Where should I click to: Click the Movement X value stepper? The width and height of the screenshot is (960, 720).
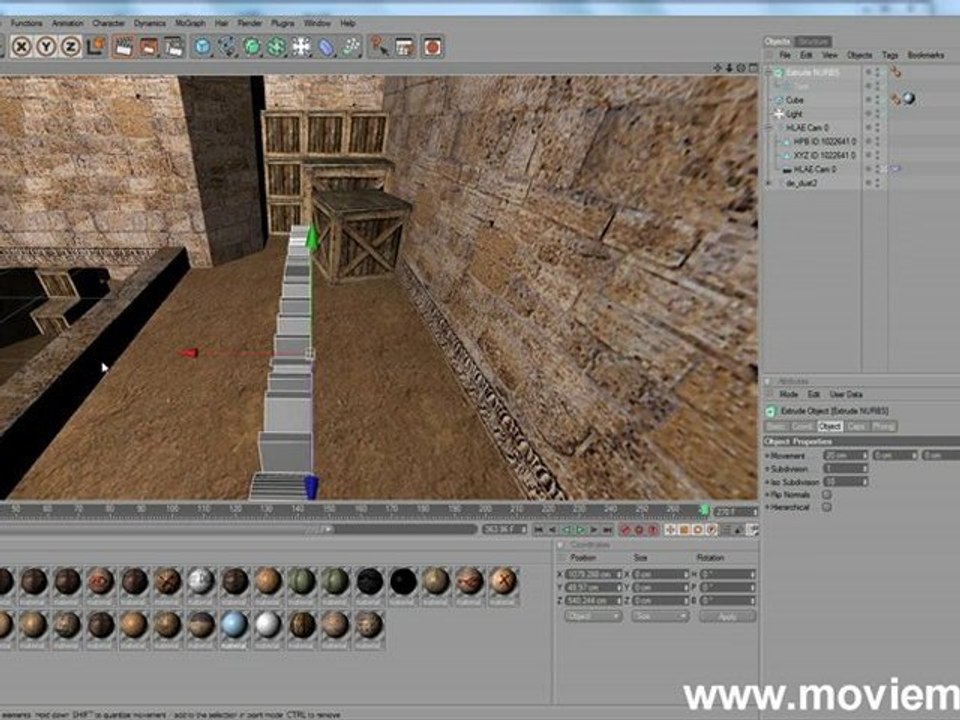coord(864,455)
